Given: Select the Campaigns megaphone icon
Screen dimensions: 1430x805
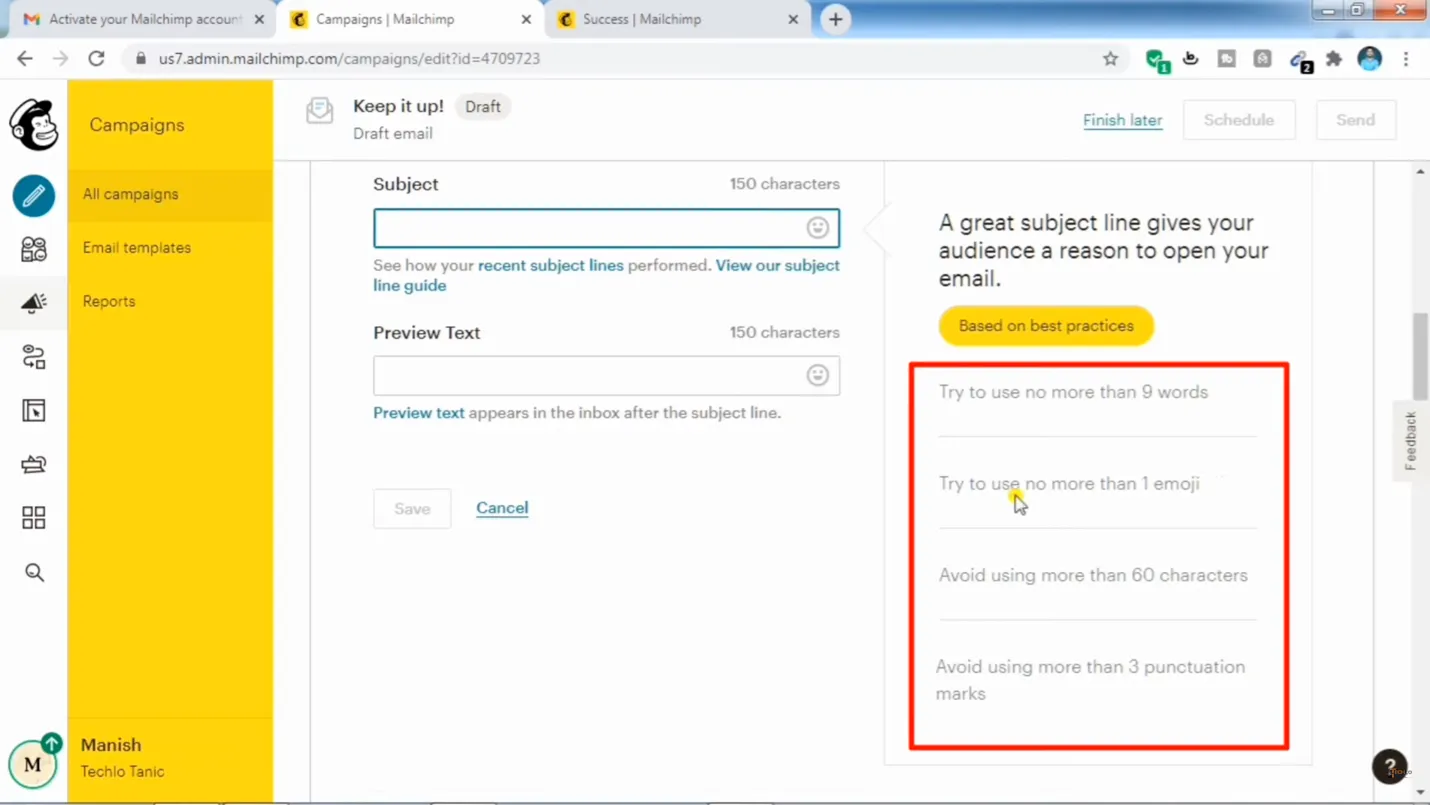Looking at the screenshot, I should tap(34, 302).
